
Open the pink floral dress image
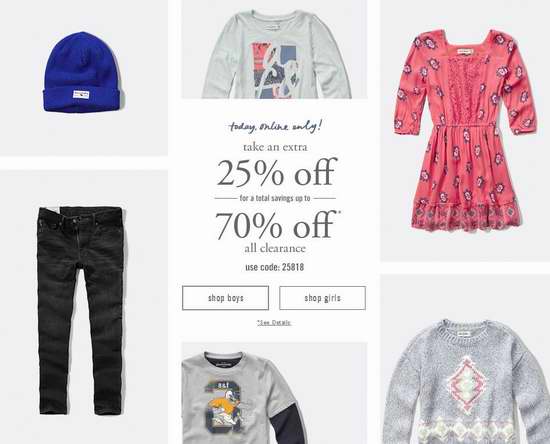pos(465,130)
